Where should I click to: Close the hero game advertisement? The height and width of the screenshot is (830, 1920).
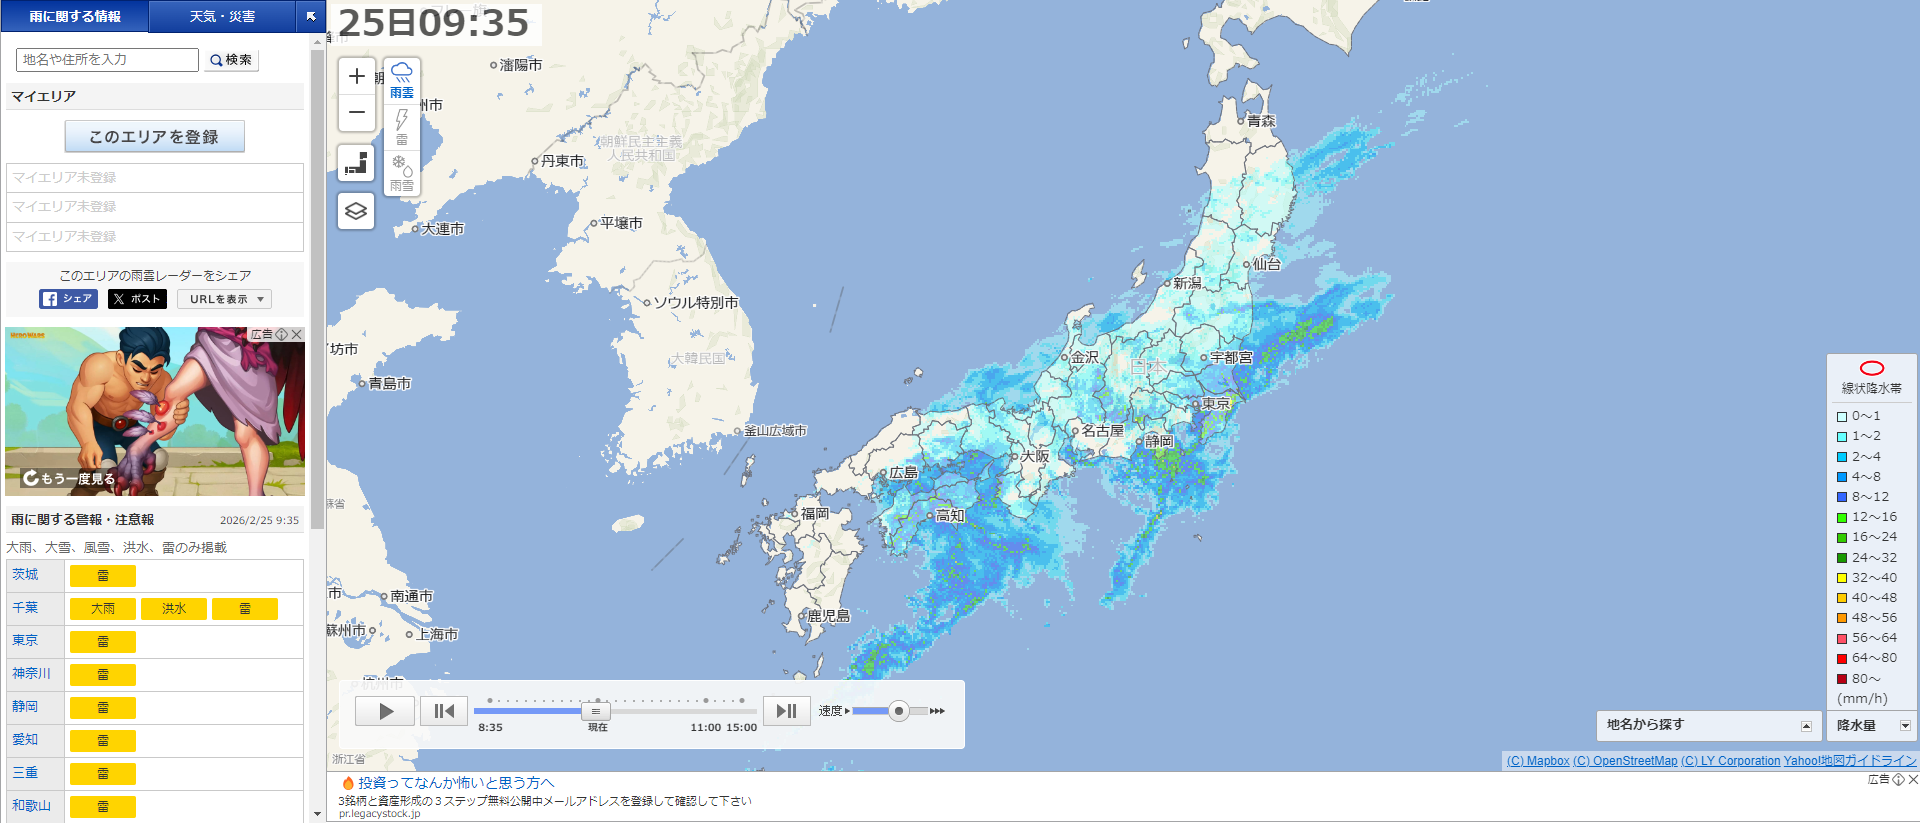pyautogui.click(x=297, y=335)
